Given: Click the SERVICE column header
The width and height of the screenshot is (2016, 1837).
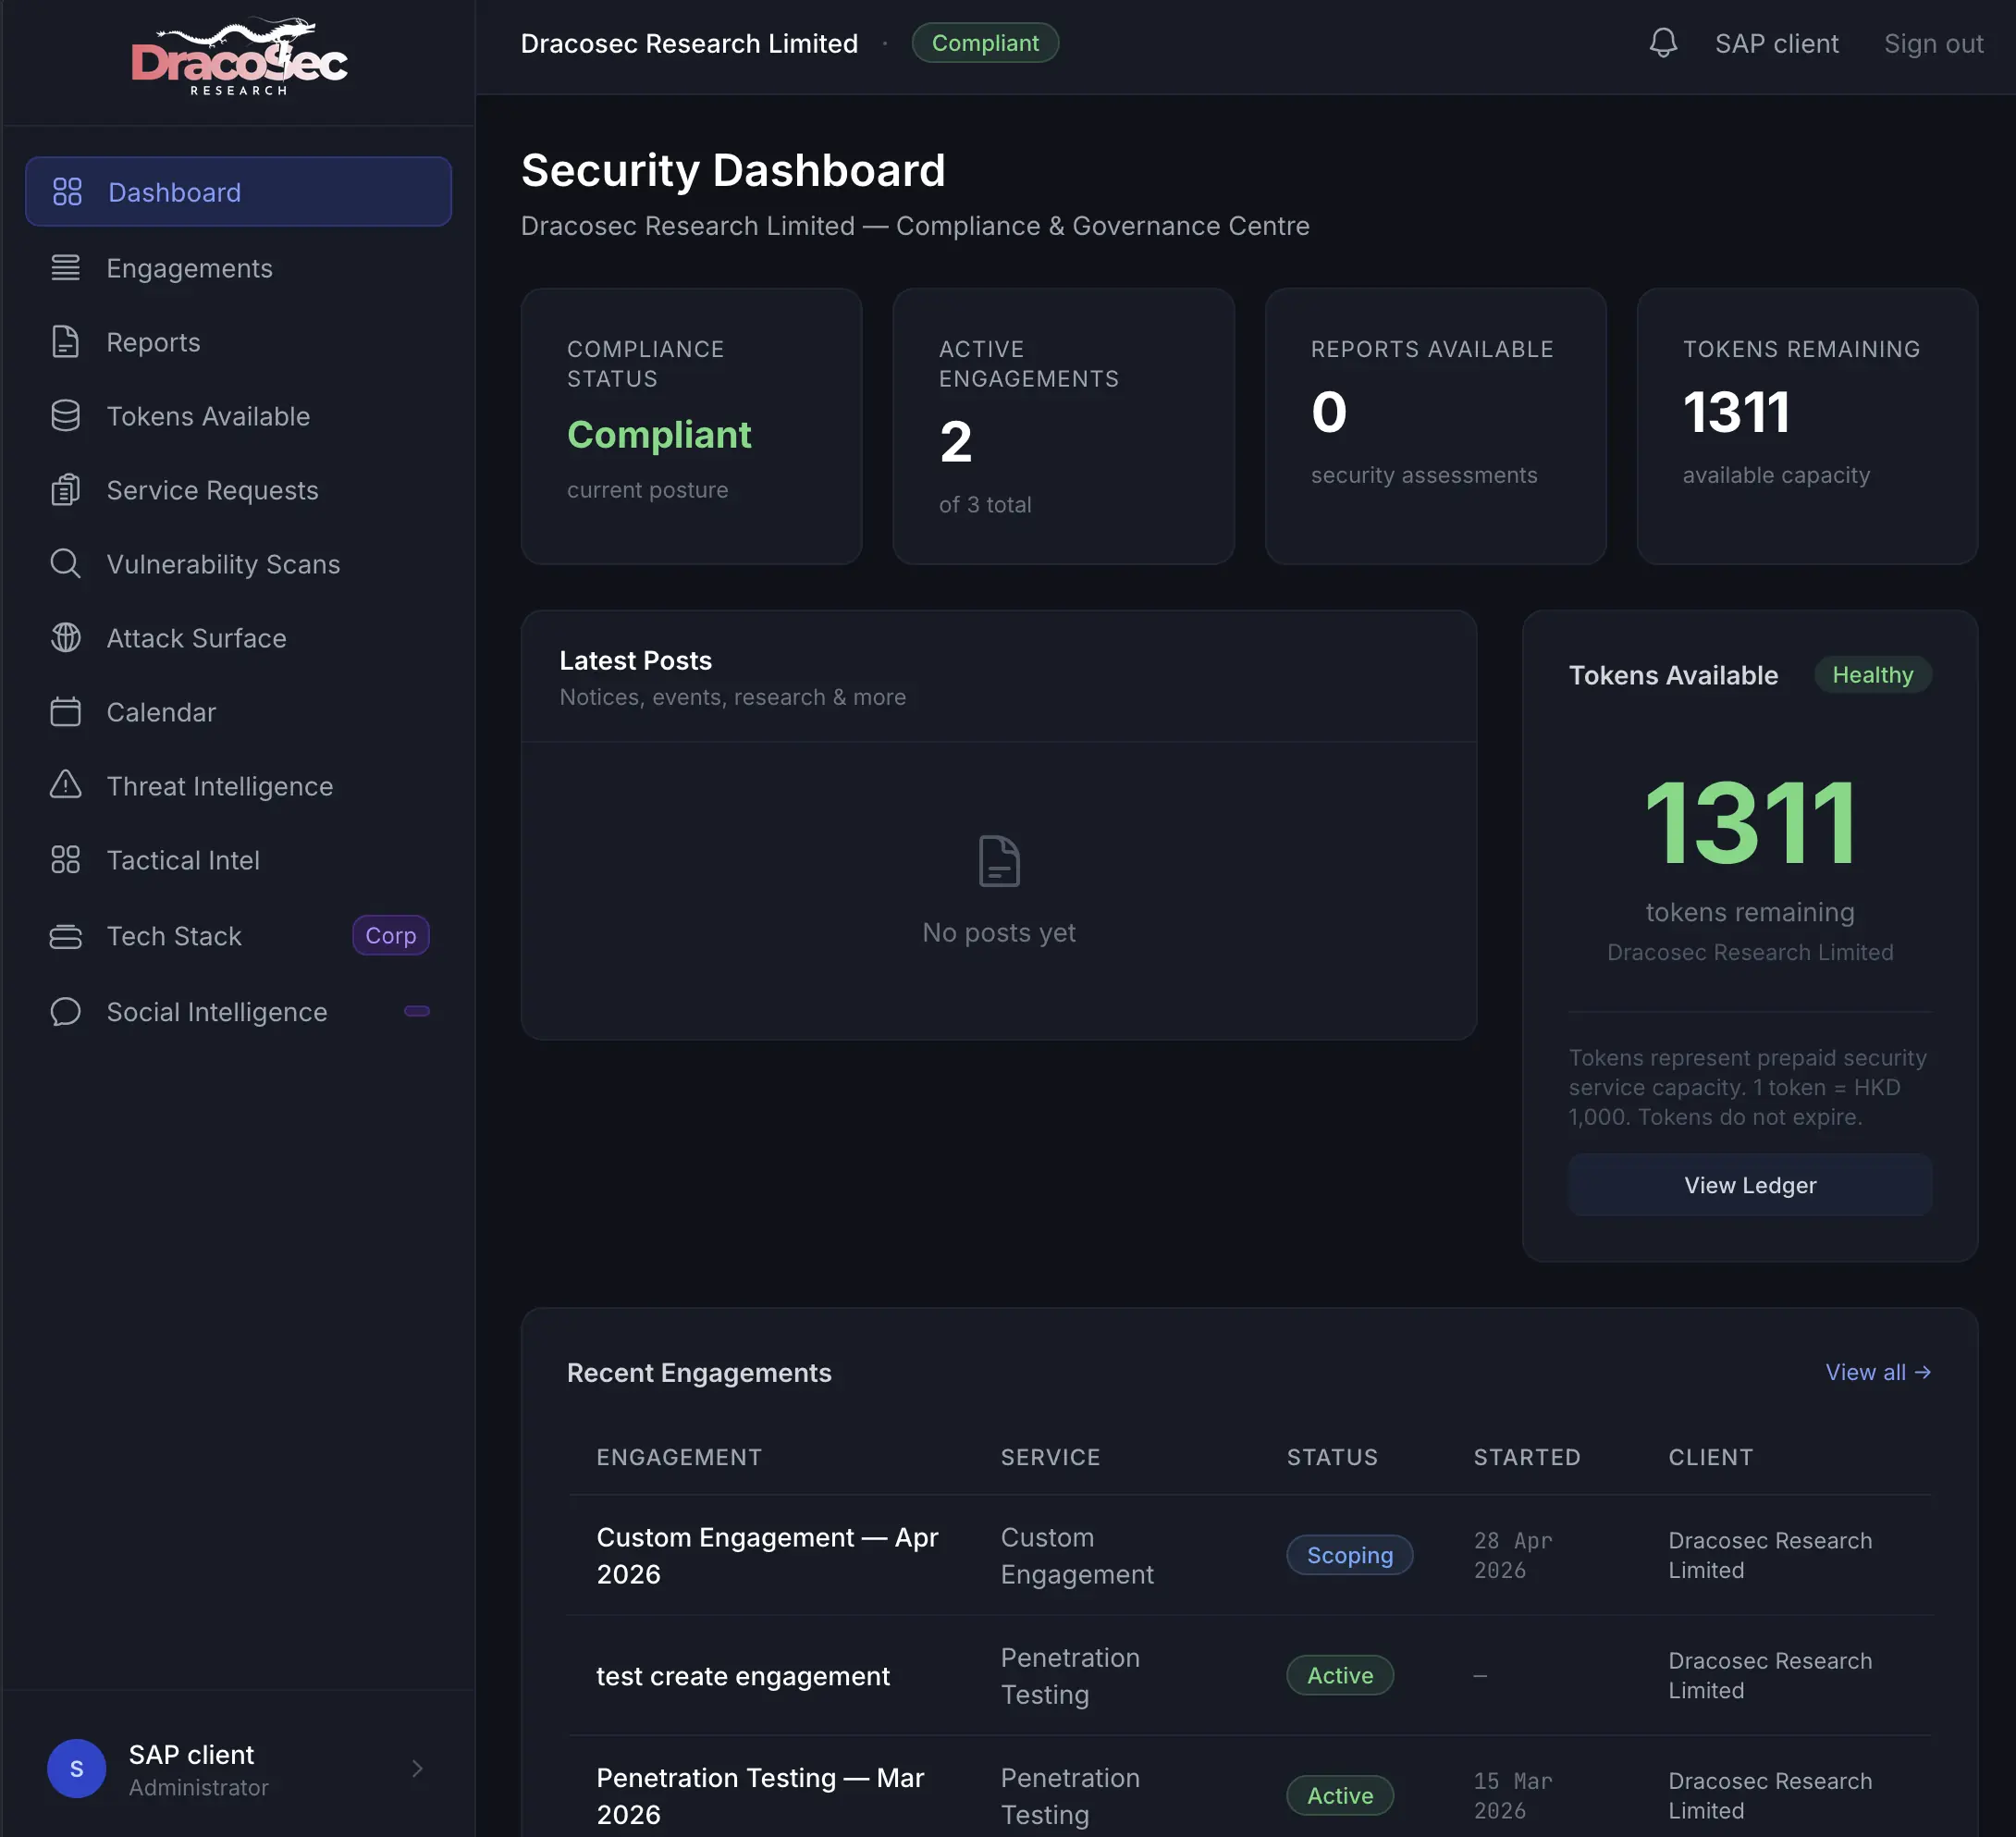Looking at the screenshot, I should tap(1050, 1456).
